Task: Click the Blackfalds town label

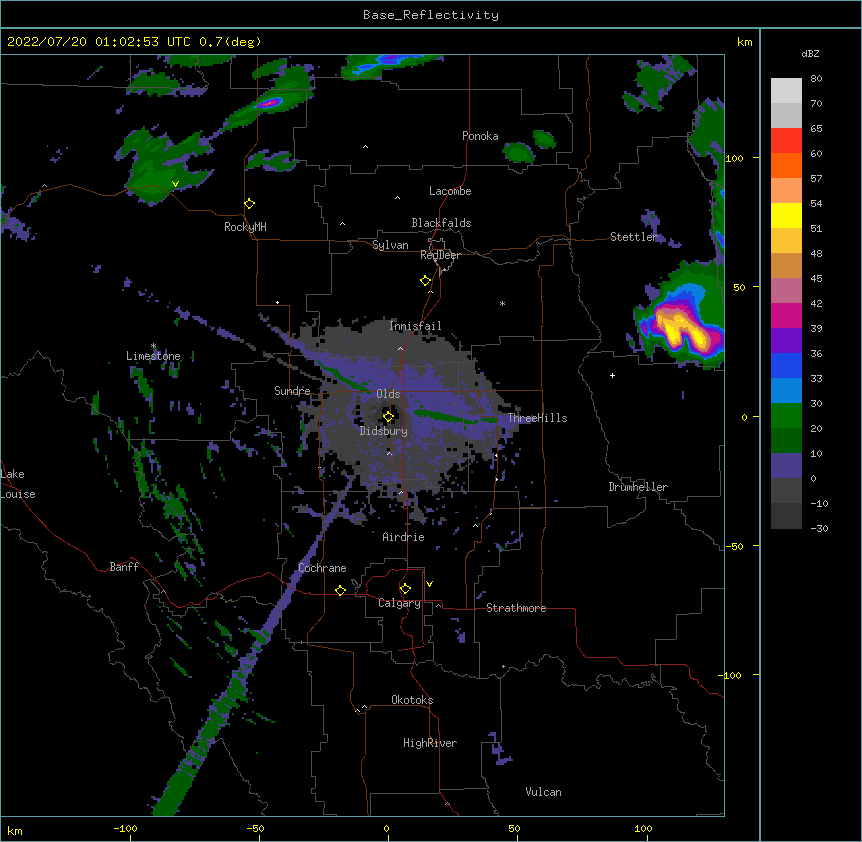Action: click(441, 223)
